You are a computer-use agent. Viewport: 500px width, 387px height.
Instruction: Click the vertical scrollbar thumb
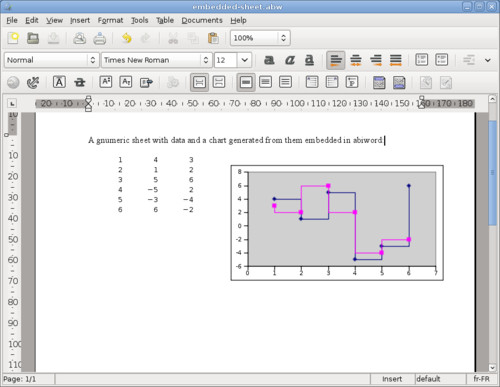coord(492,173)
